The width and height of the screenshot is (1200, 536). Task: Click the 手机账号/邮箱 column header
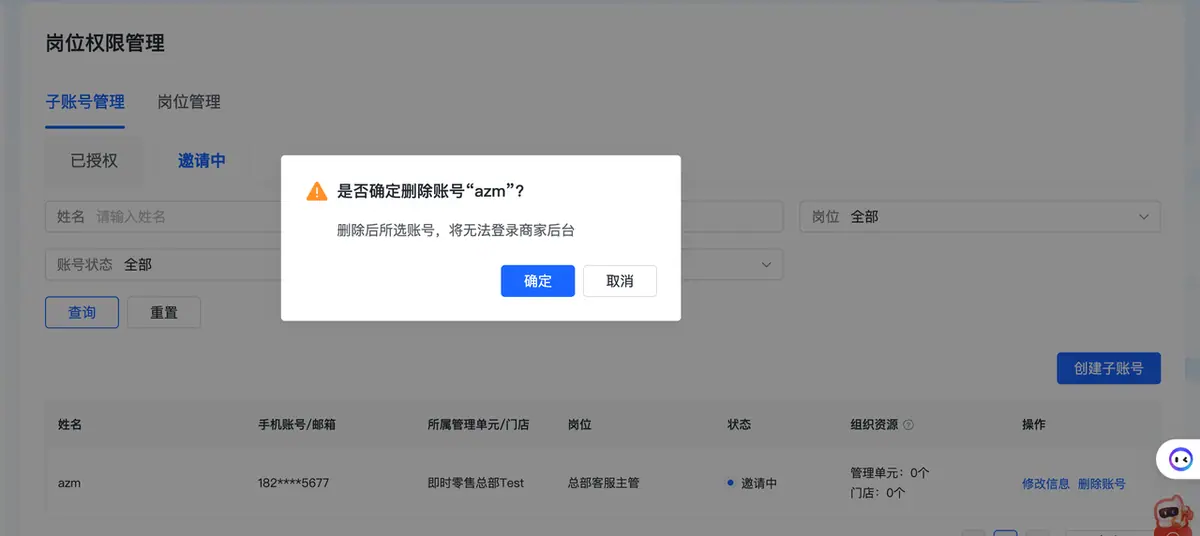[297, 424]
